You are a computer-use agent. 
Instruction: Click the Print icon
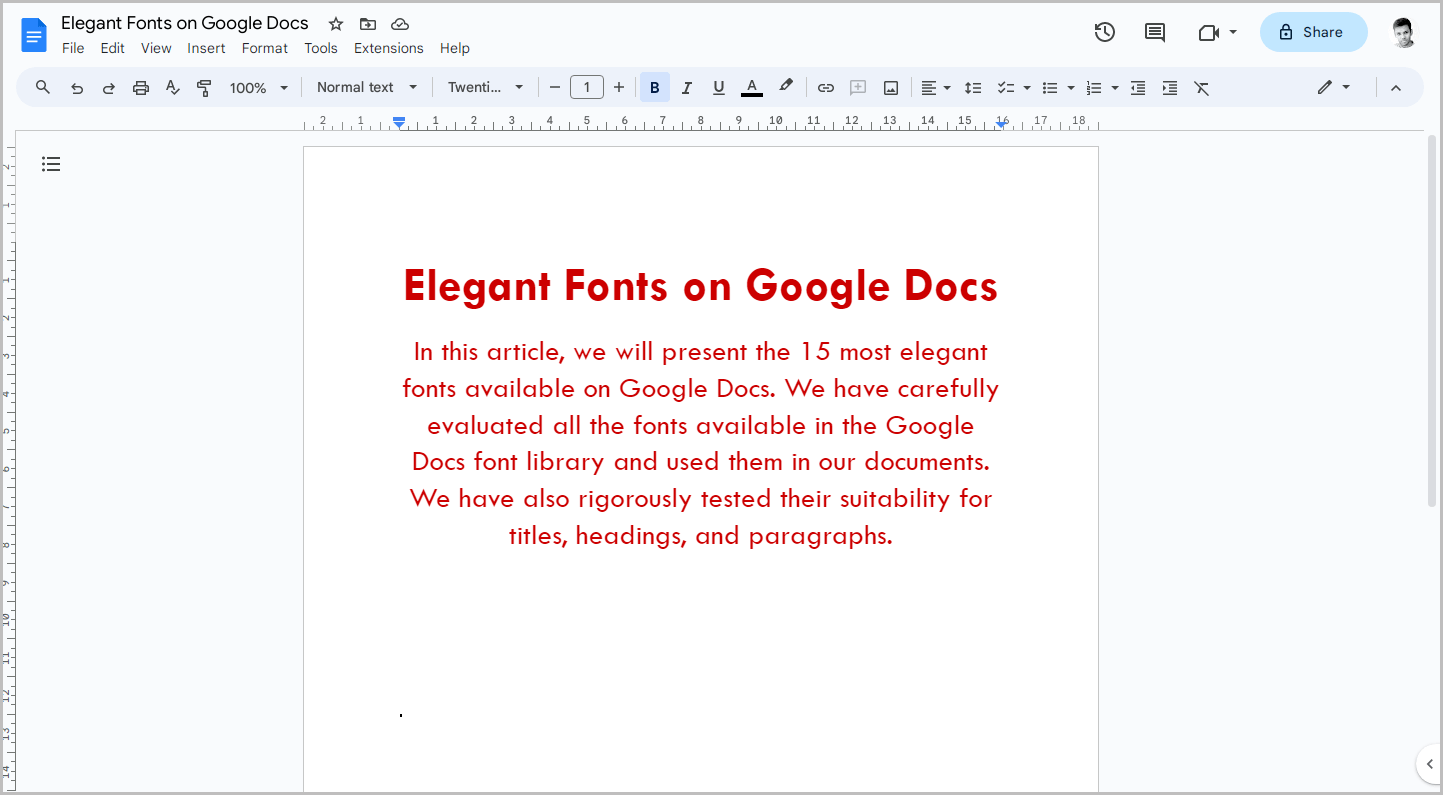[140, 87]
